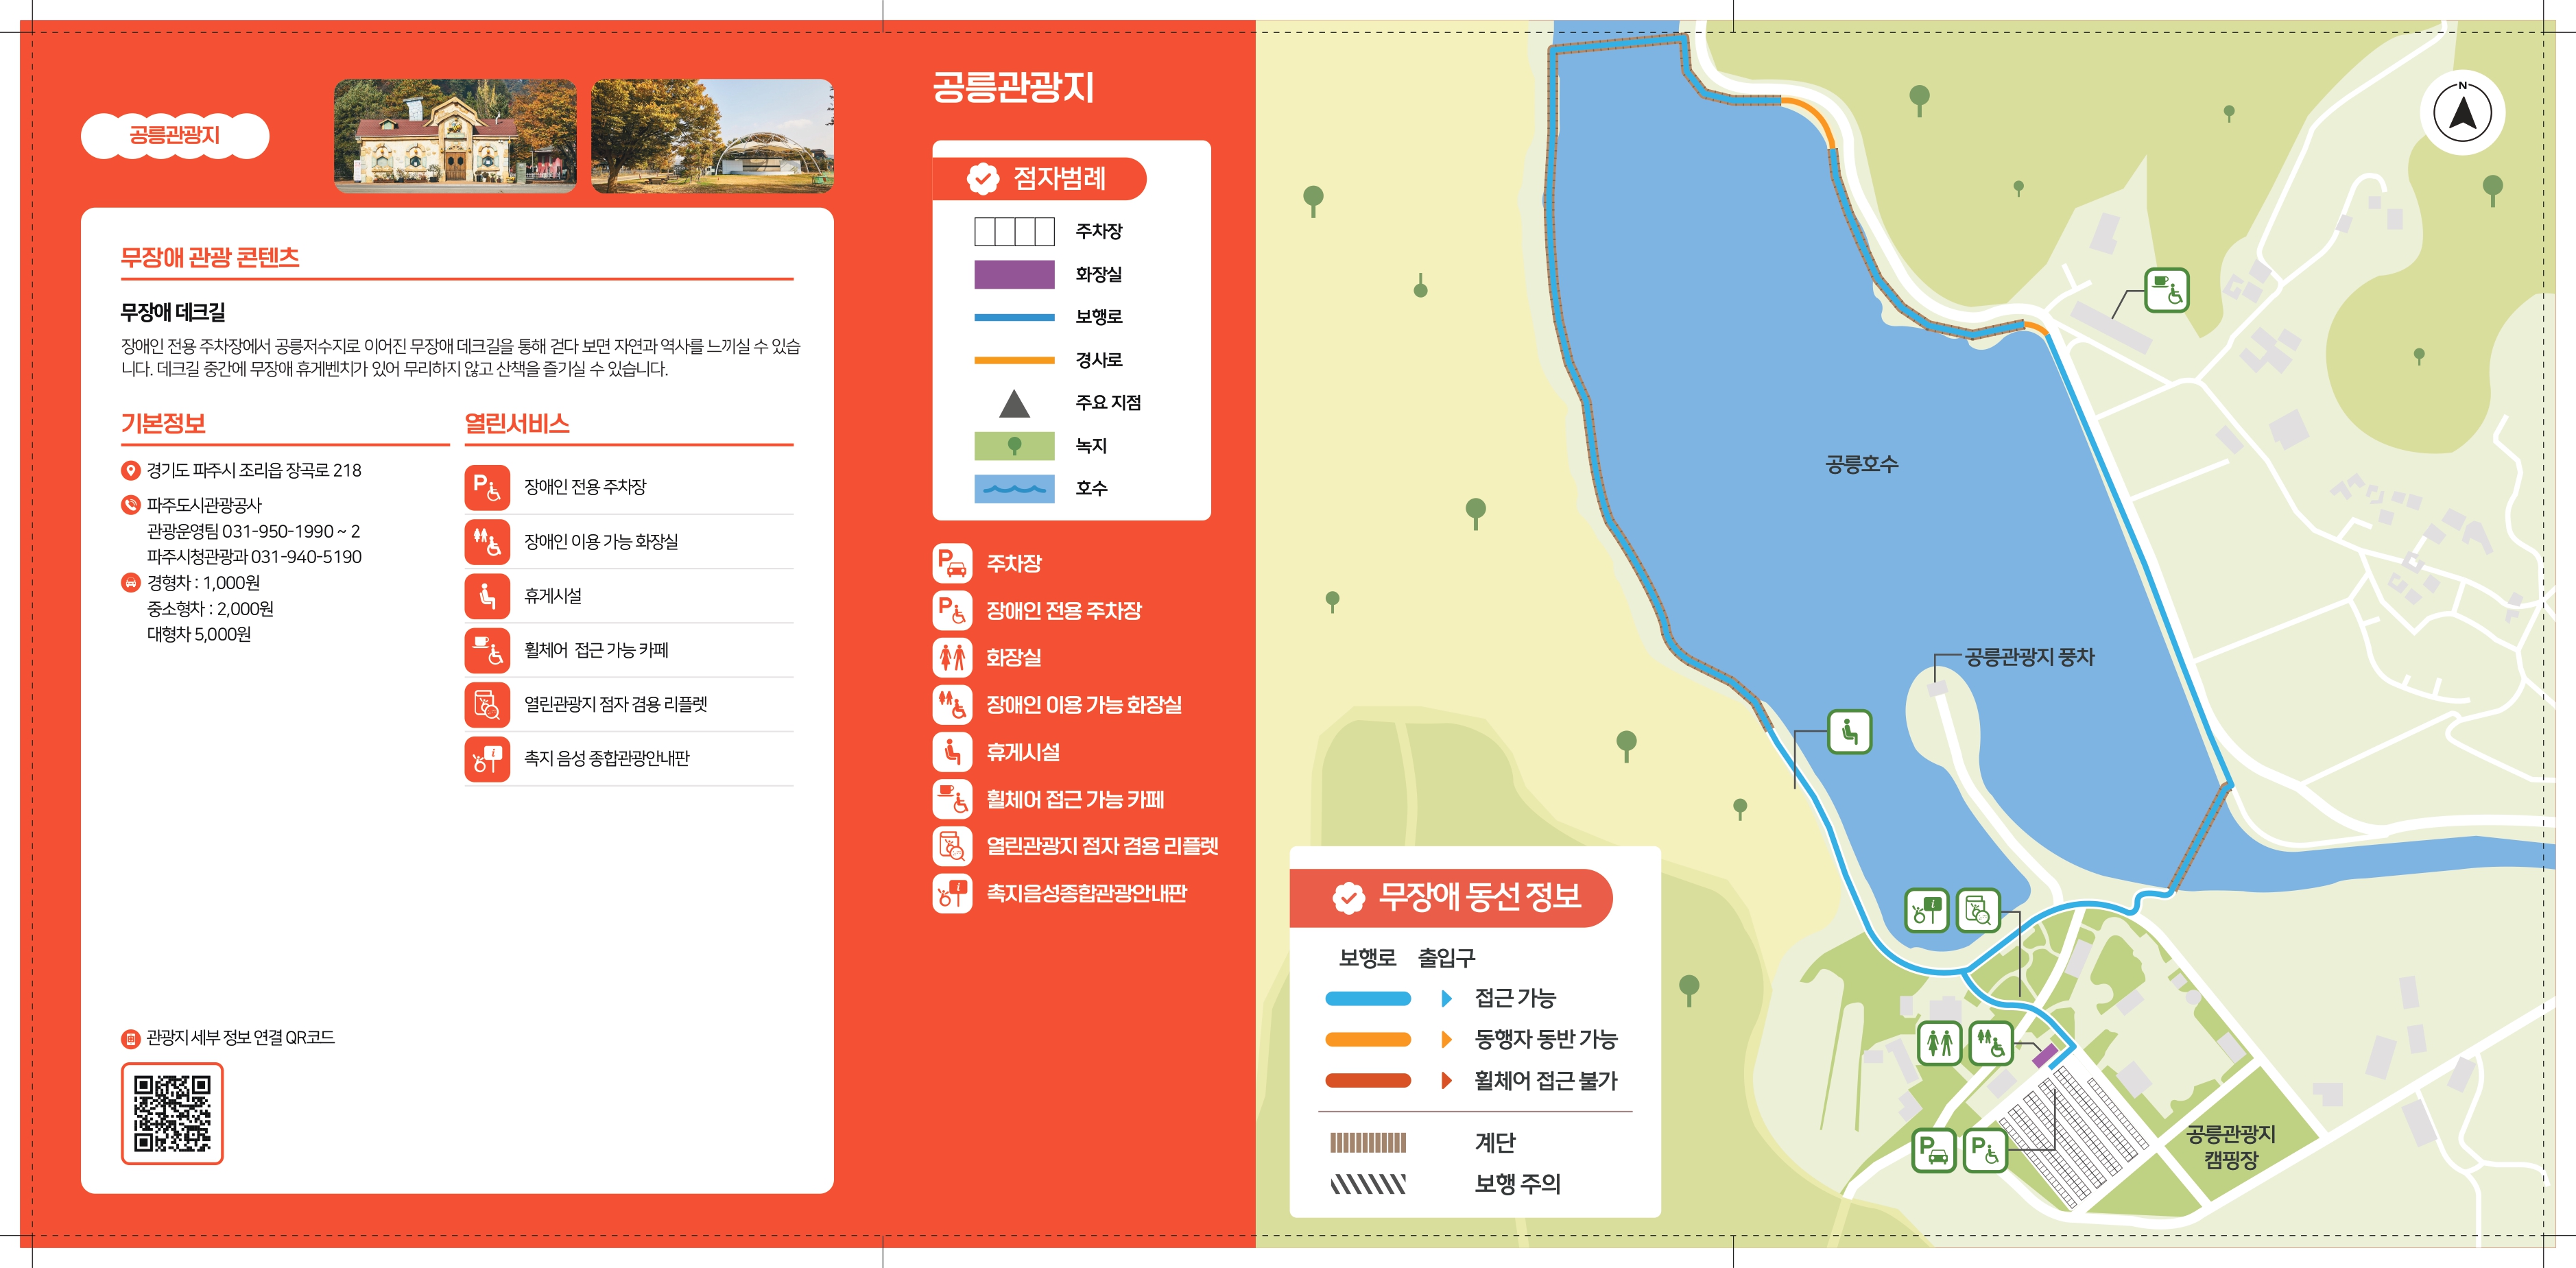Viewport: 2576px width, 1268px height.
Task: Click the white 장애인 전용 주차장 legend icon
Action: tap(952, 611)
